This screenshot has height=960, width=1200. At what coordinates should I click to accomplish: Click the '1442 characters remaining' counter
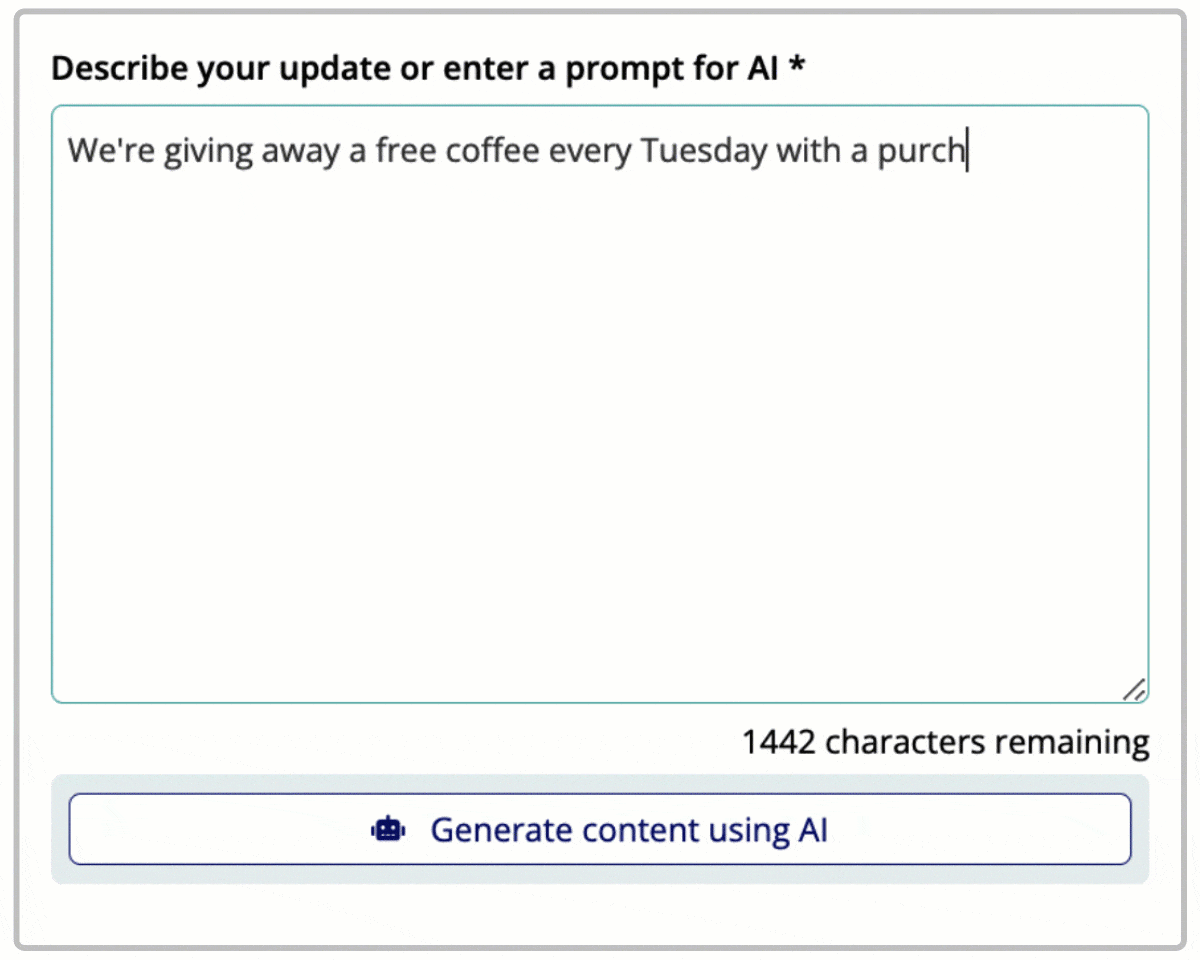coord(945,742)
